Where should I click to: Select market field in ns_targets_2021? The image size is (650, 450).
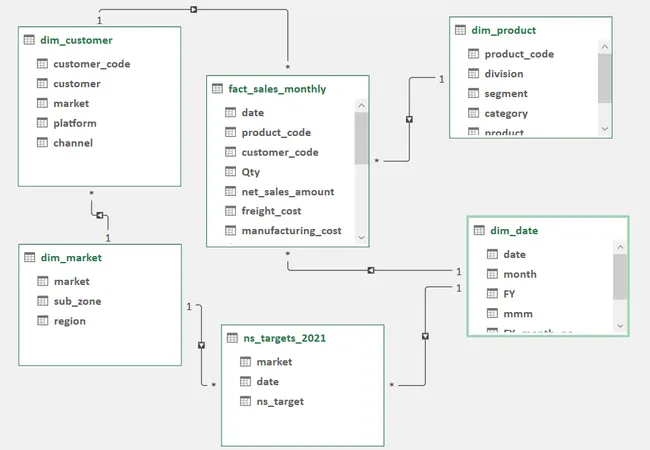[274, 362]
